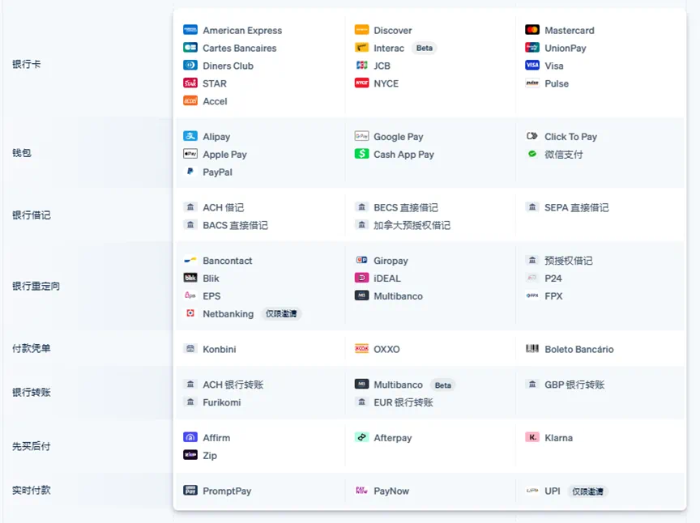Click the Furikomi bank transfer link
700x523 pixels.
coord(222,402)
